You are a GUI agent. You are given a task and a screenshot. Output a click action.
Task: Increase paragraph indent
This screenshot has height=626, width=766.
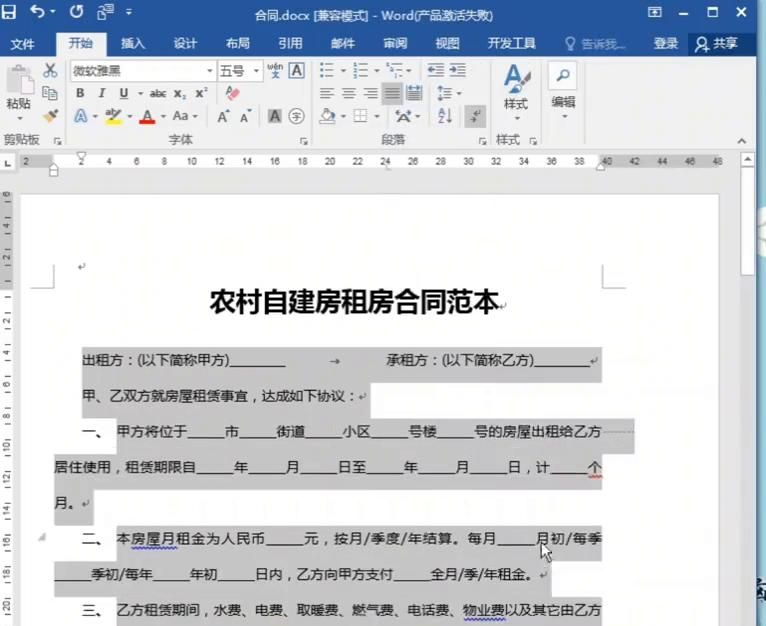458,70
